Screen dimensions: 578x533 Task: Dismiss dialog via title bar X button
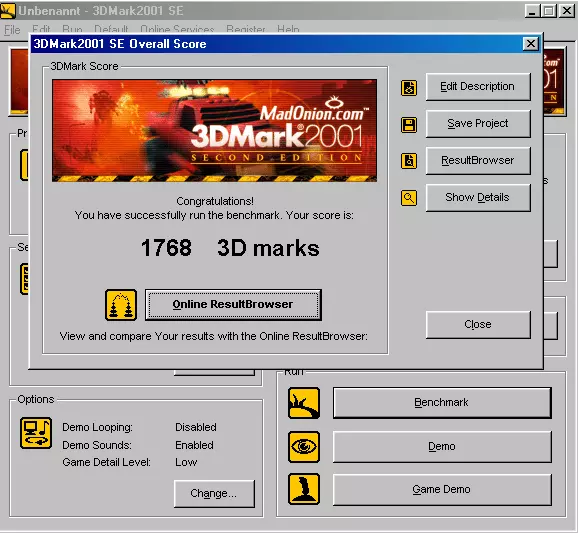pos(530,44)
